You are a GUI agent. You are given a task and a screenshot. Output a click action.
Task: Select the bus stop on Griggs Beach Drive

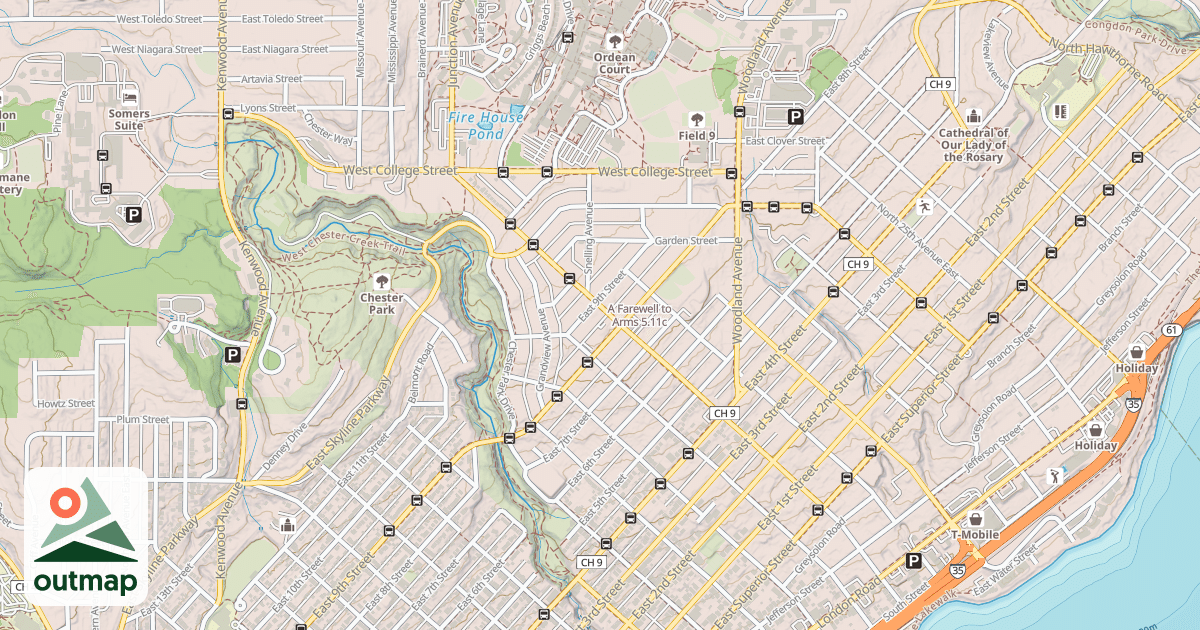point(568,38)
